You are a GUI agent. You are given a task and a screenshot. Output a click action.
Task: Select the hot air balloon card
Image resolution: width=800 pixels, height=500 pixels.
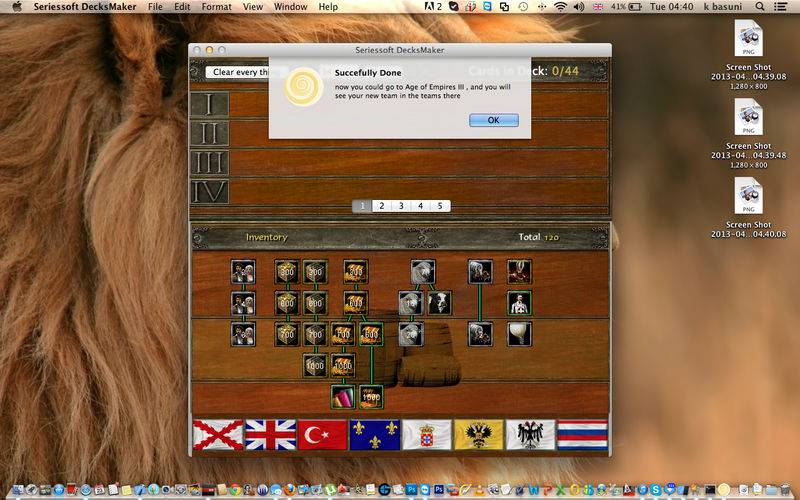(519, 334)
